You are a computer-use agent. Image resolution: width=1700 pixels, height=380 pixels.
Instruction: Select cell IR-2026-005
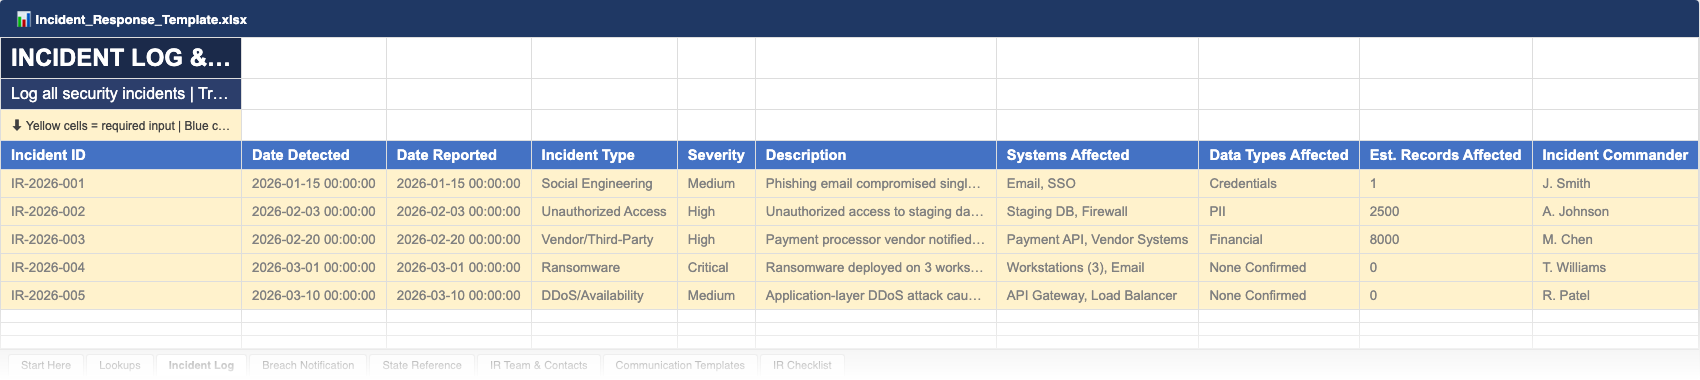[x=121, y=296]
